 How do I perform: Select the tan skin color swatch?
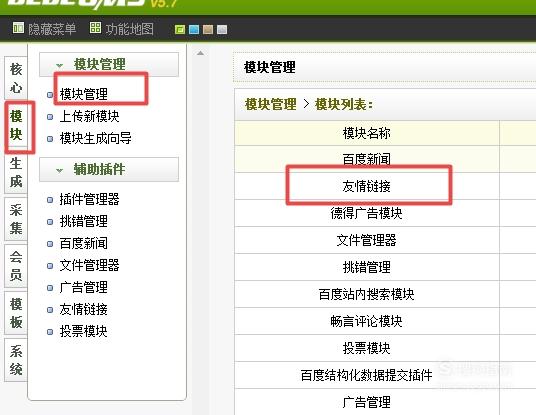[208, 30]
